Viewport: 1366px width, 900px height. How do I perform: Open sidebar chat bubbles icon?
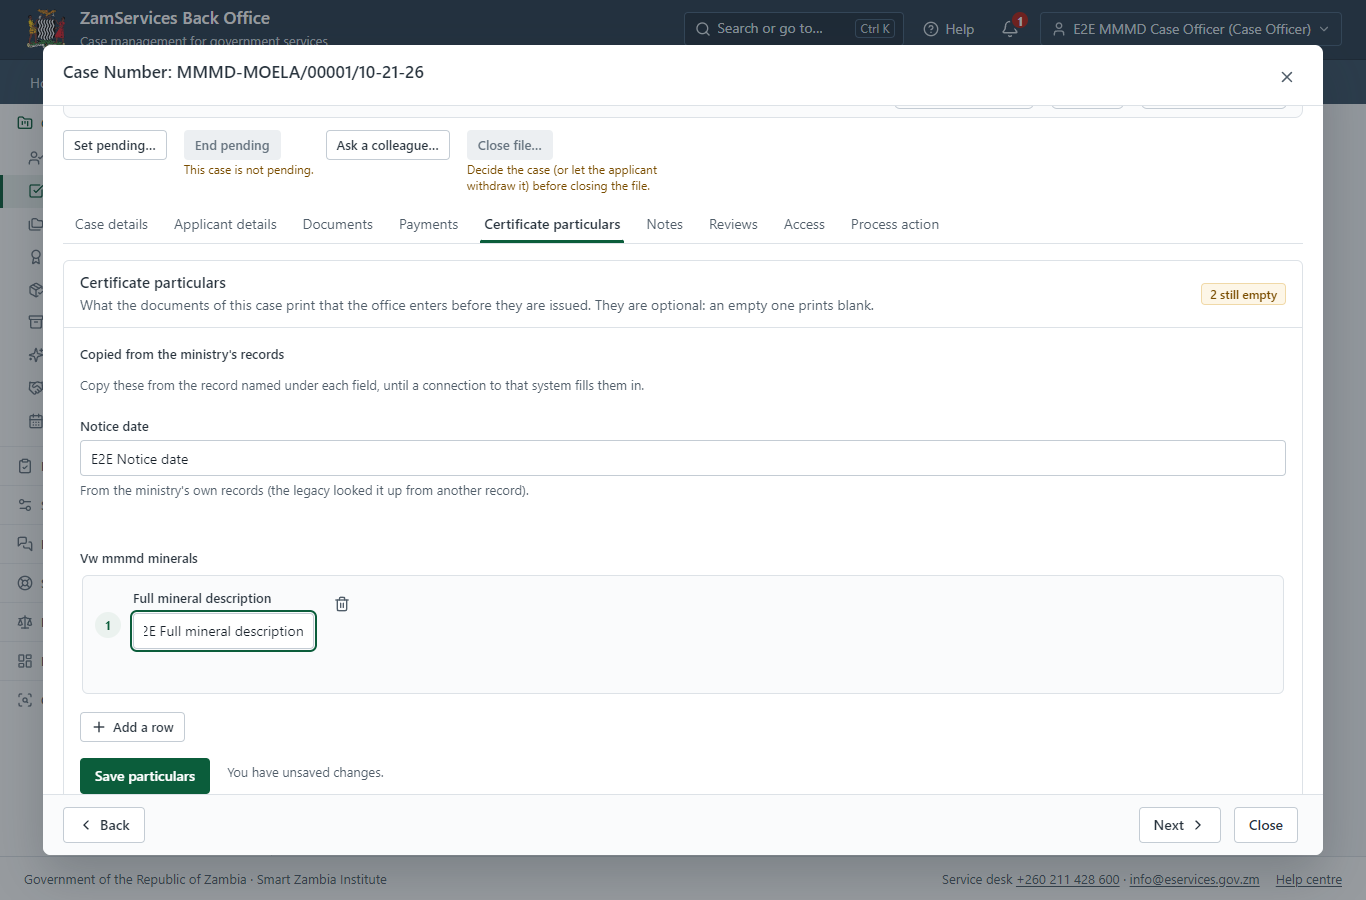point(25,544)
